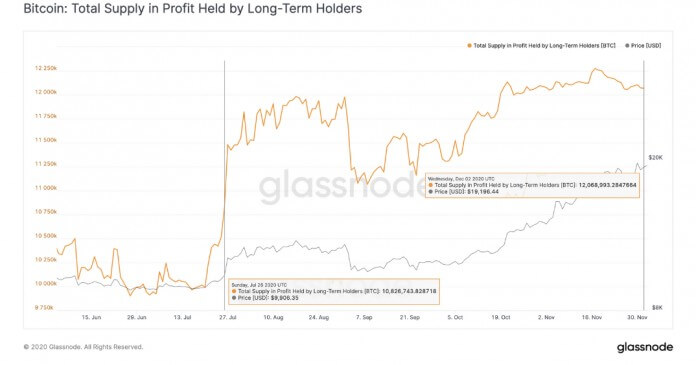Click the 12 250k y-axis label
This screenshot has width=696, height=365.
click(46, 68)
